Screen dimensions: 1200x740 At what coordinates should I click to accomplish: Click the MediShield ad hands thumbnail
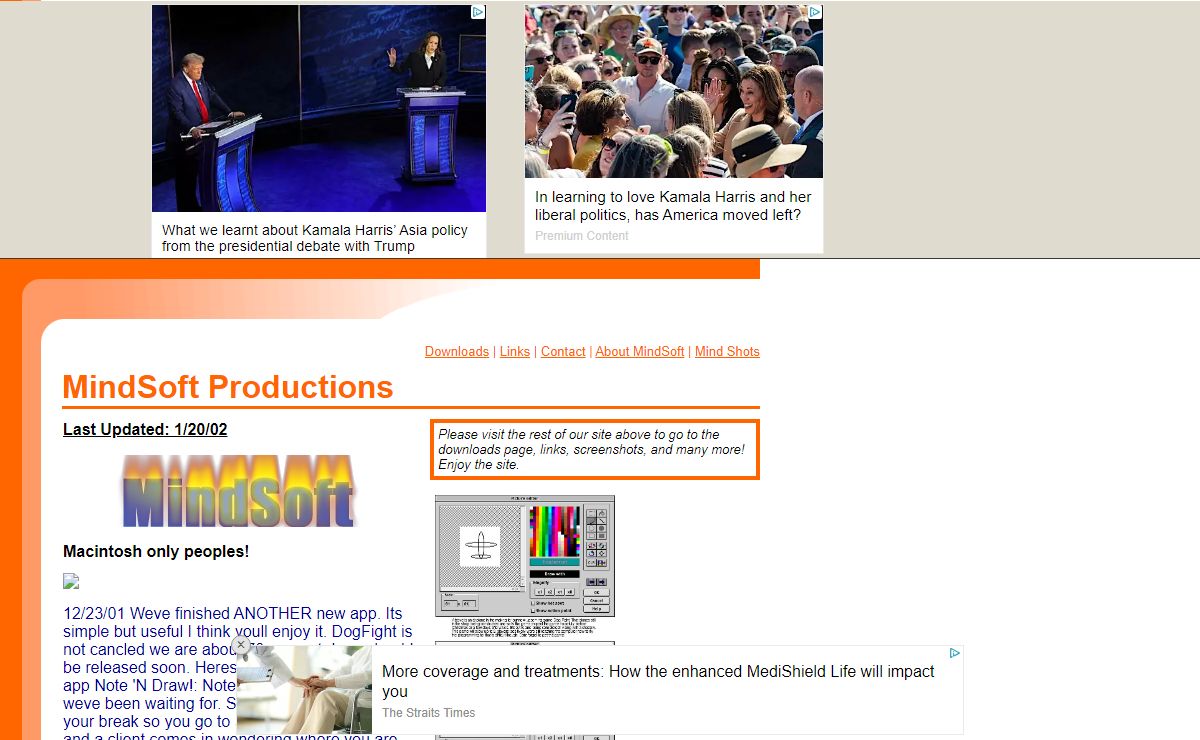304,690
